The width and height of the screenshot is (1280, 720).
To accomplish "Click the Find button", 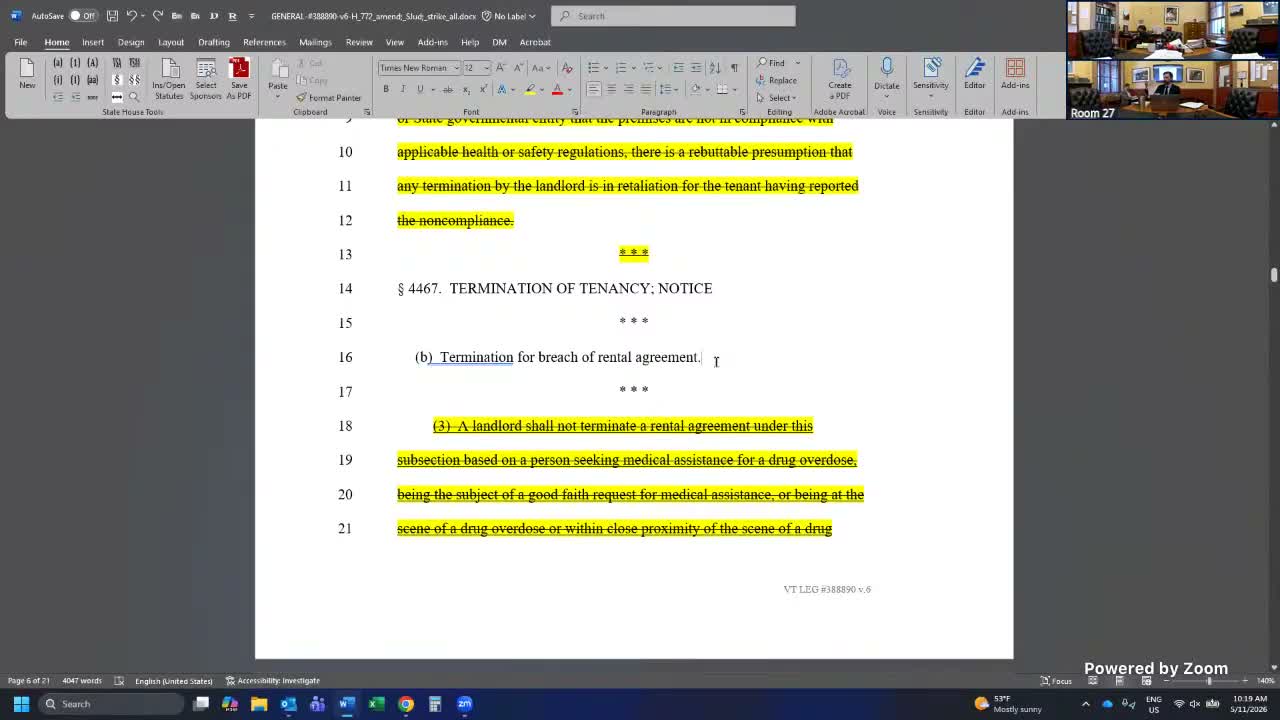I will coord(770,63).
